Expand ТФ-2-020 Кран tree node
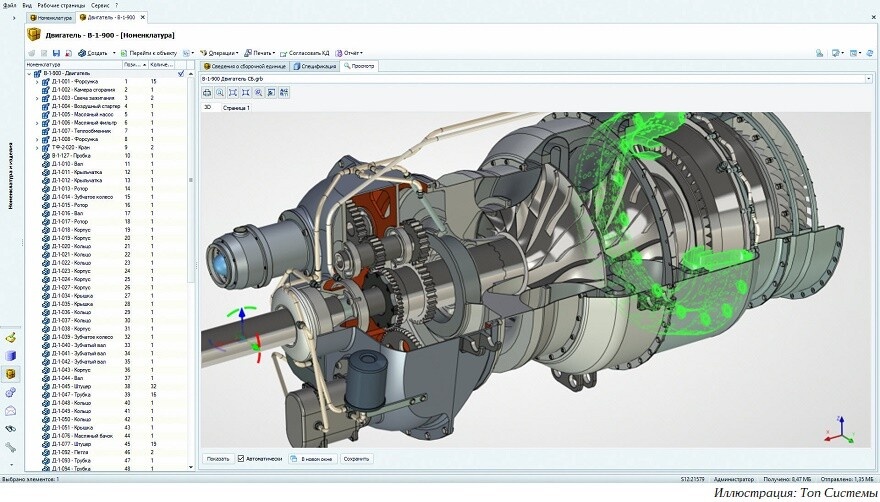 (37, 148)
